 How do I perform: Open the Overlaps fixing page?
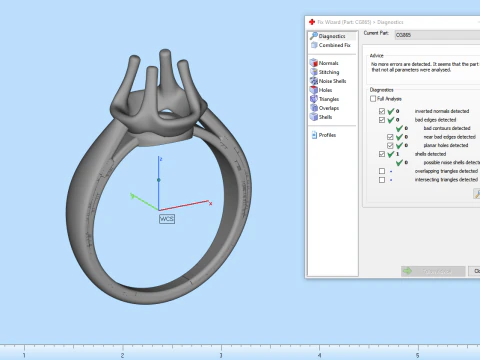coord(324,108)
